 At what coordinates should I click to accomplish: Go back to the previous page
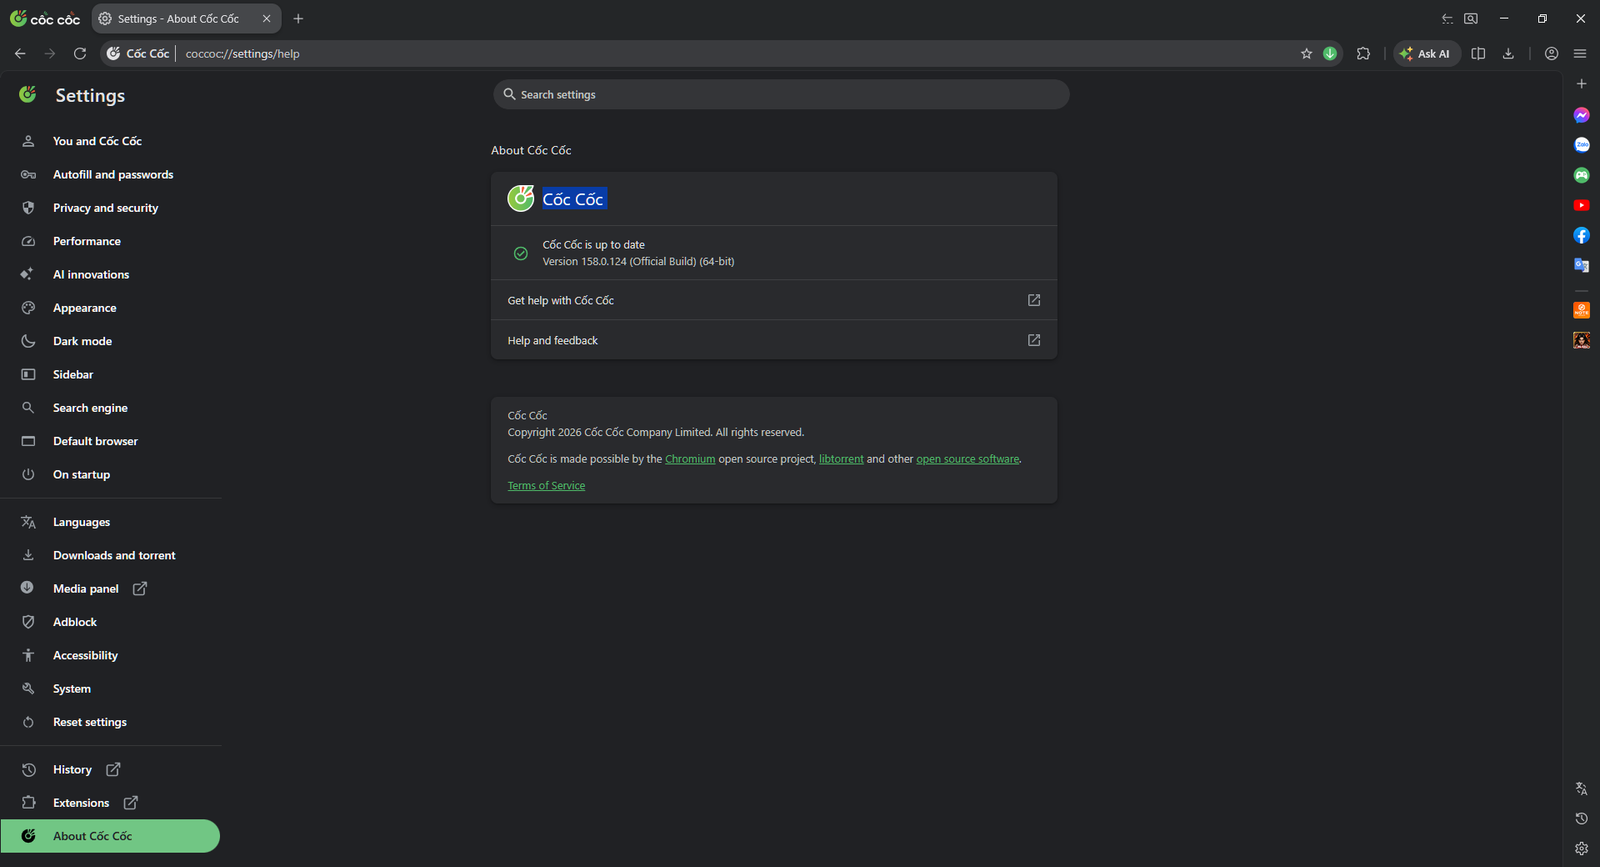tap(20, 54)
